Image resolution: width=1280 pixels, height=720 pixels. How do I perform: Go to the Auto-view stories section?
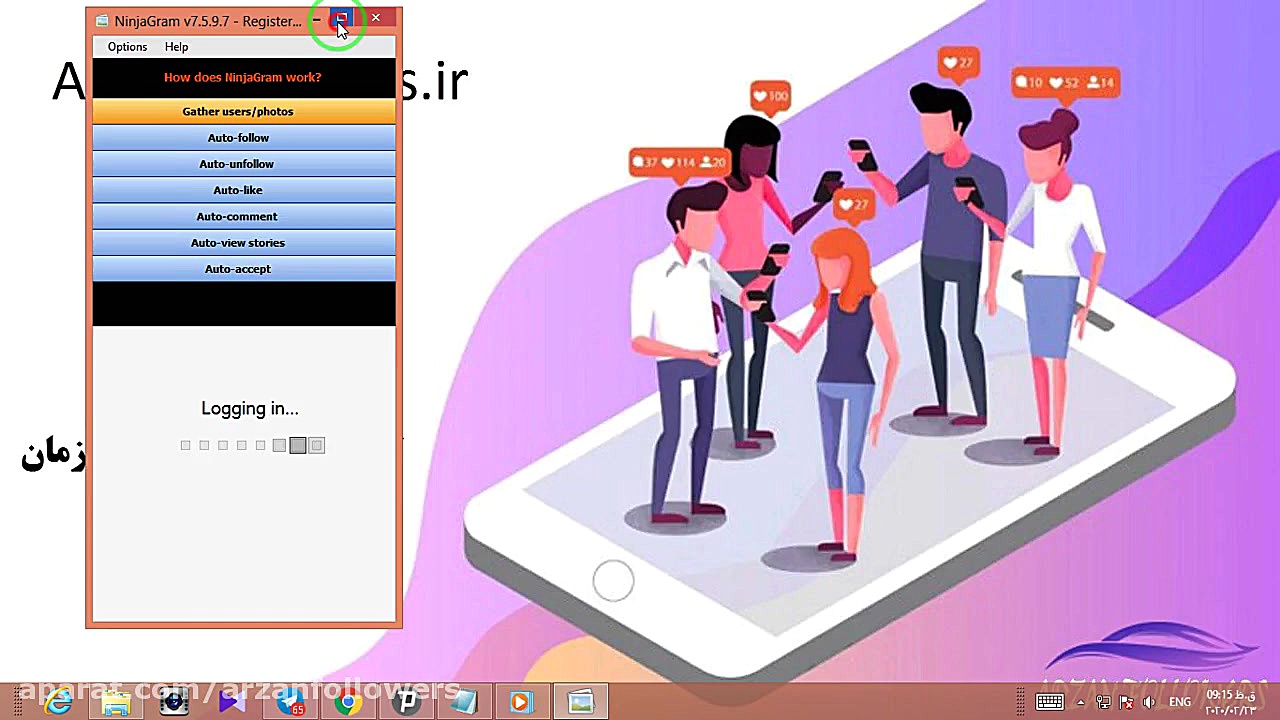pyautogui.click(x=244, y=242)
